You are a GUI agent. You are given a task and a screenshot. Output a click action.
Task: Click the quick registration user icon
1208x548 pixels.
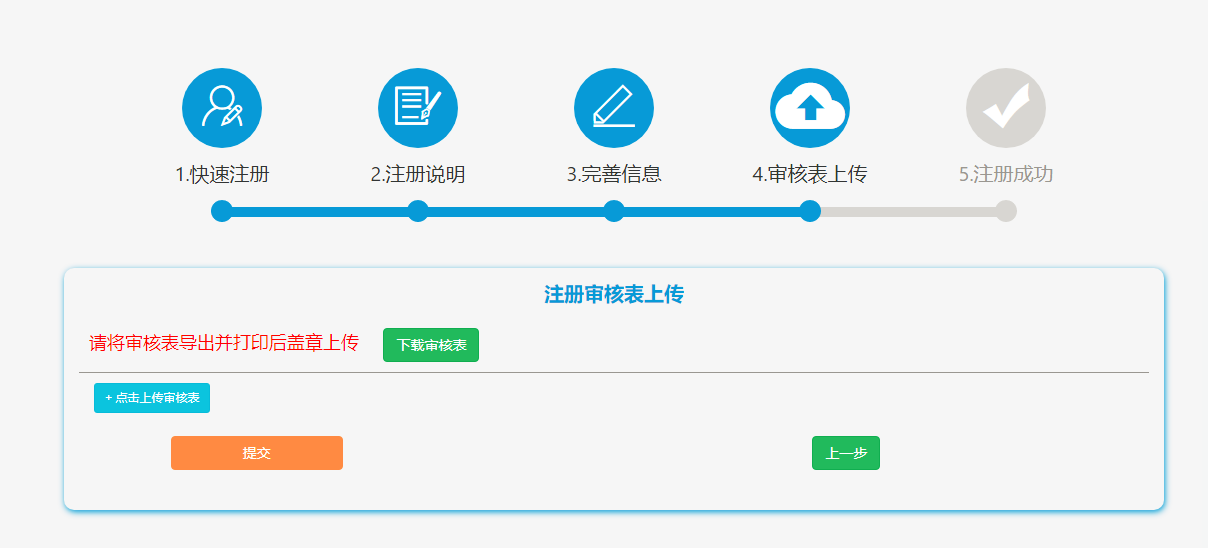222,108
